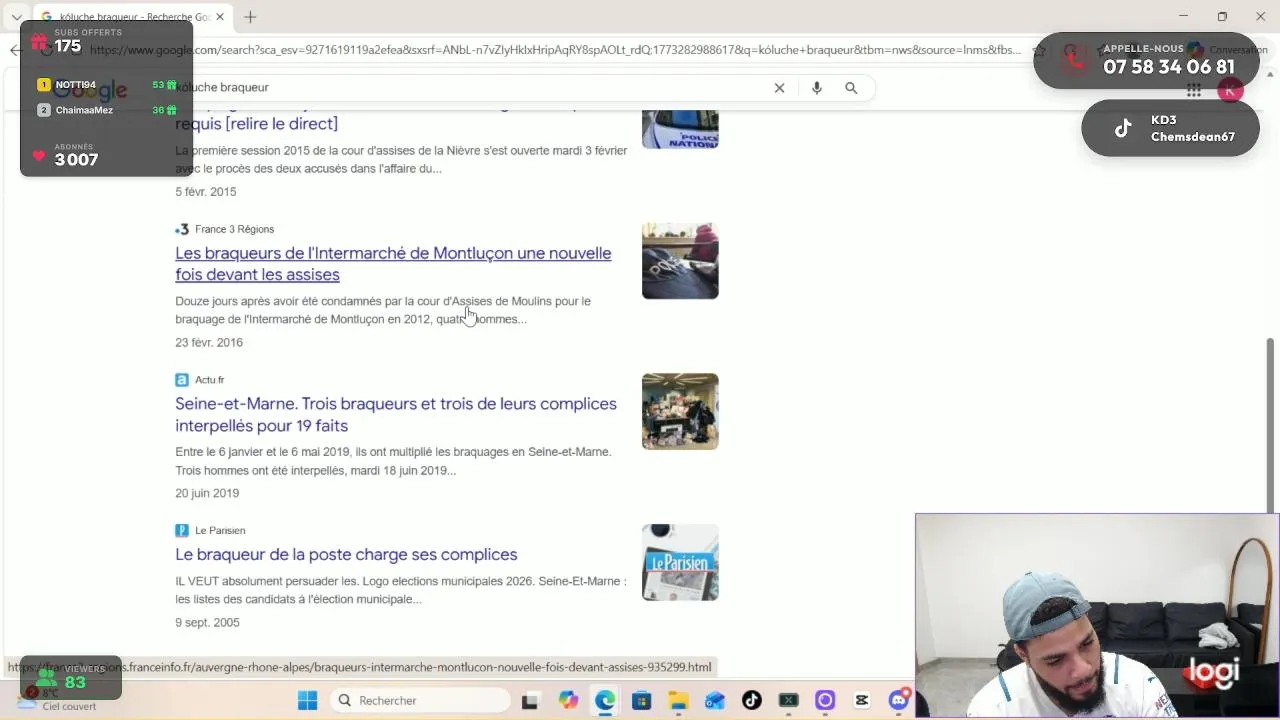Open CapCut from the taskbar
This screenshot has height=720, width=1280.
pos(862,700)
